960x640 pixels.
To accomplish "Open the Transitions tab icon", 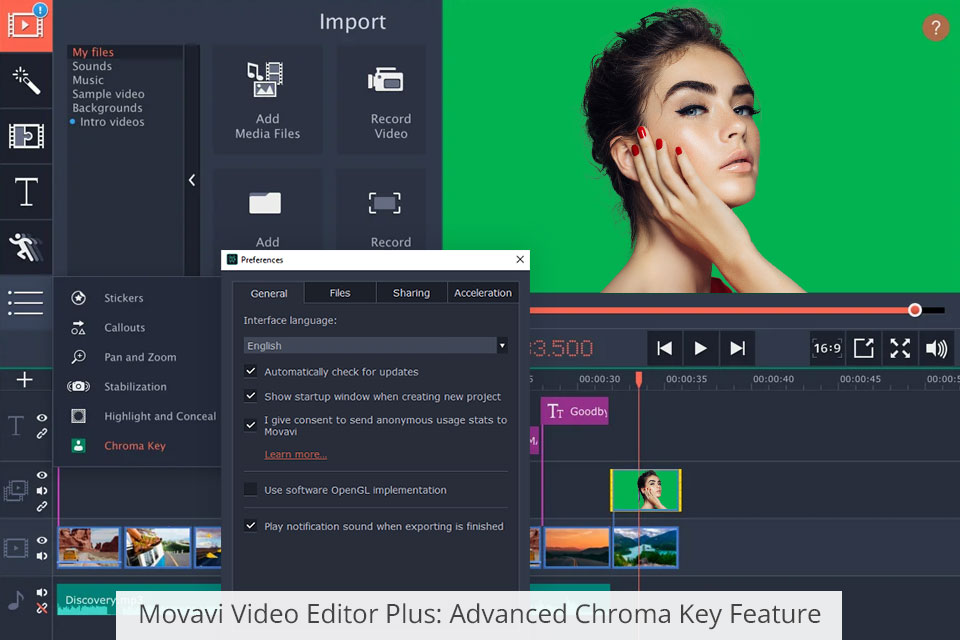I will [x=26, y=136].
